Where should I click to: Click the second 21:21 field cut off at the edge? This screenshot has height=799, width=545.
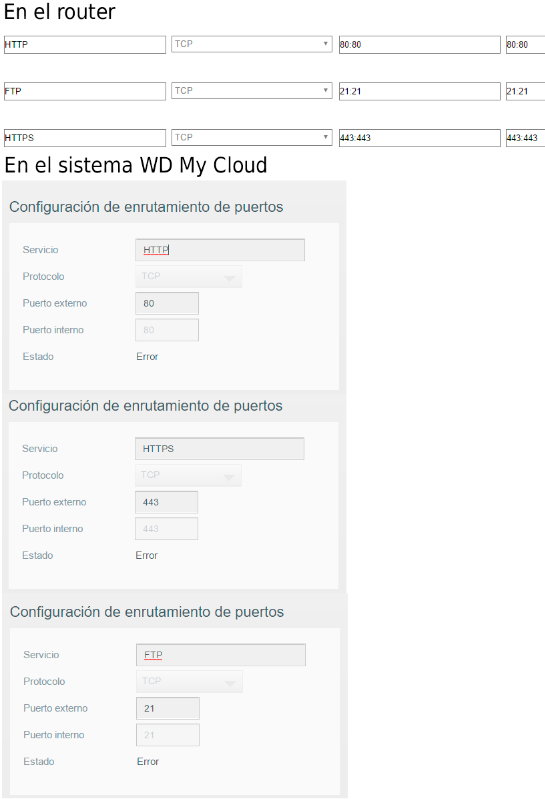click(526, 91)
